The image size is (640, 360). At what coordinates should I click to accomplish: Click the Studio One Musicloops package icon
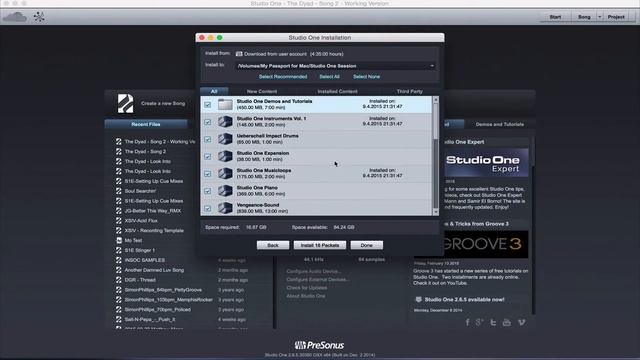[225, 173]
